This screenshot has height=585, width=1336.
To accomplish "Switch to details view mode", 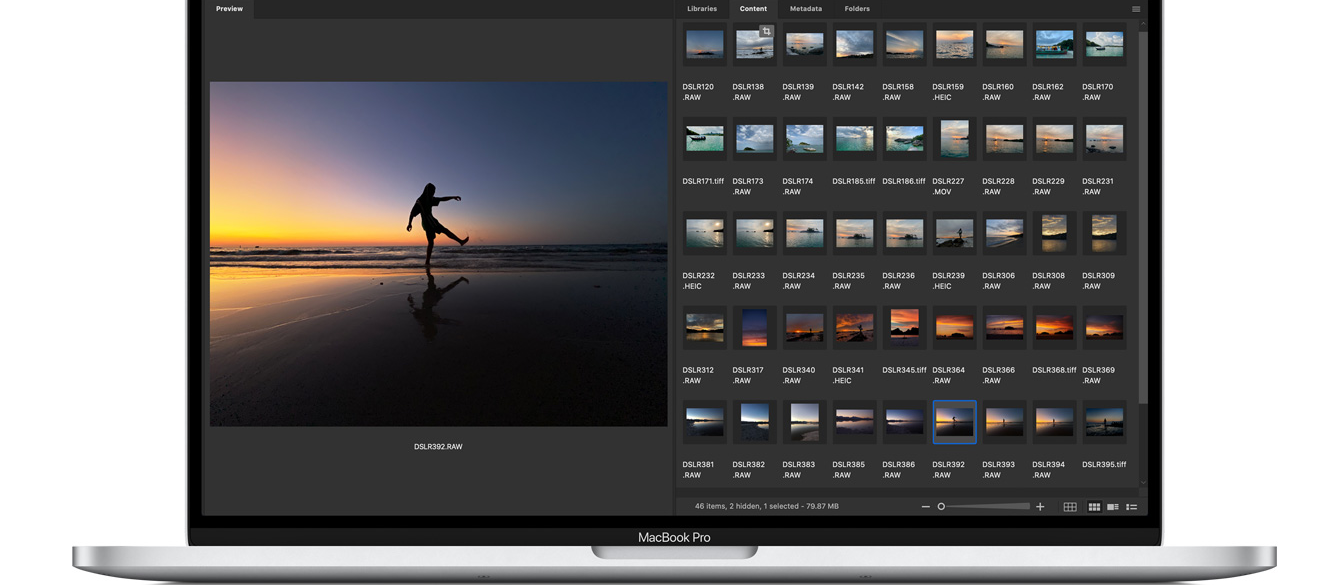I will coord(1113,507).
